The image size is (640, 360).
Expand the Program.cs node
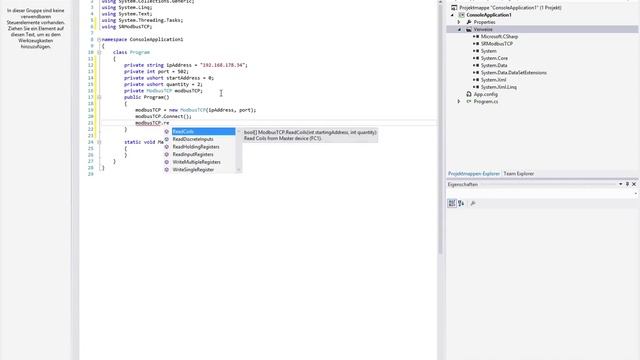coord(459,101)
